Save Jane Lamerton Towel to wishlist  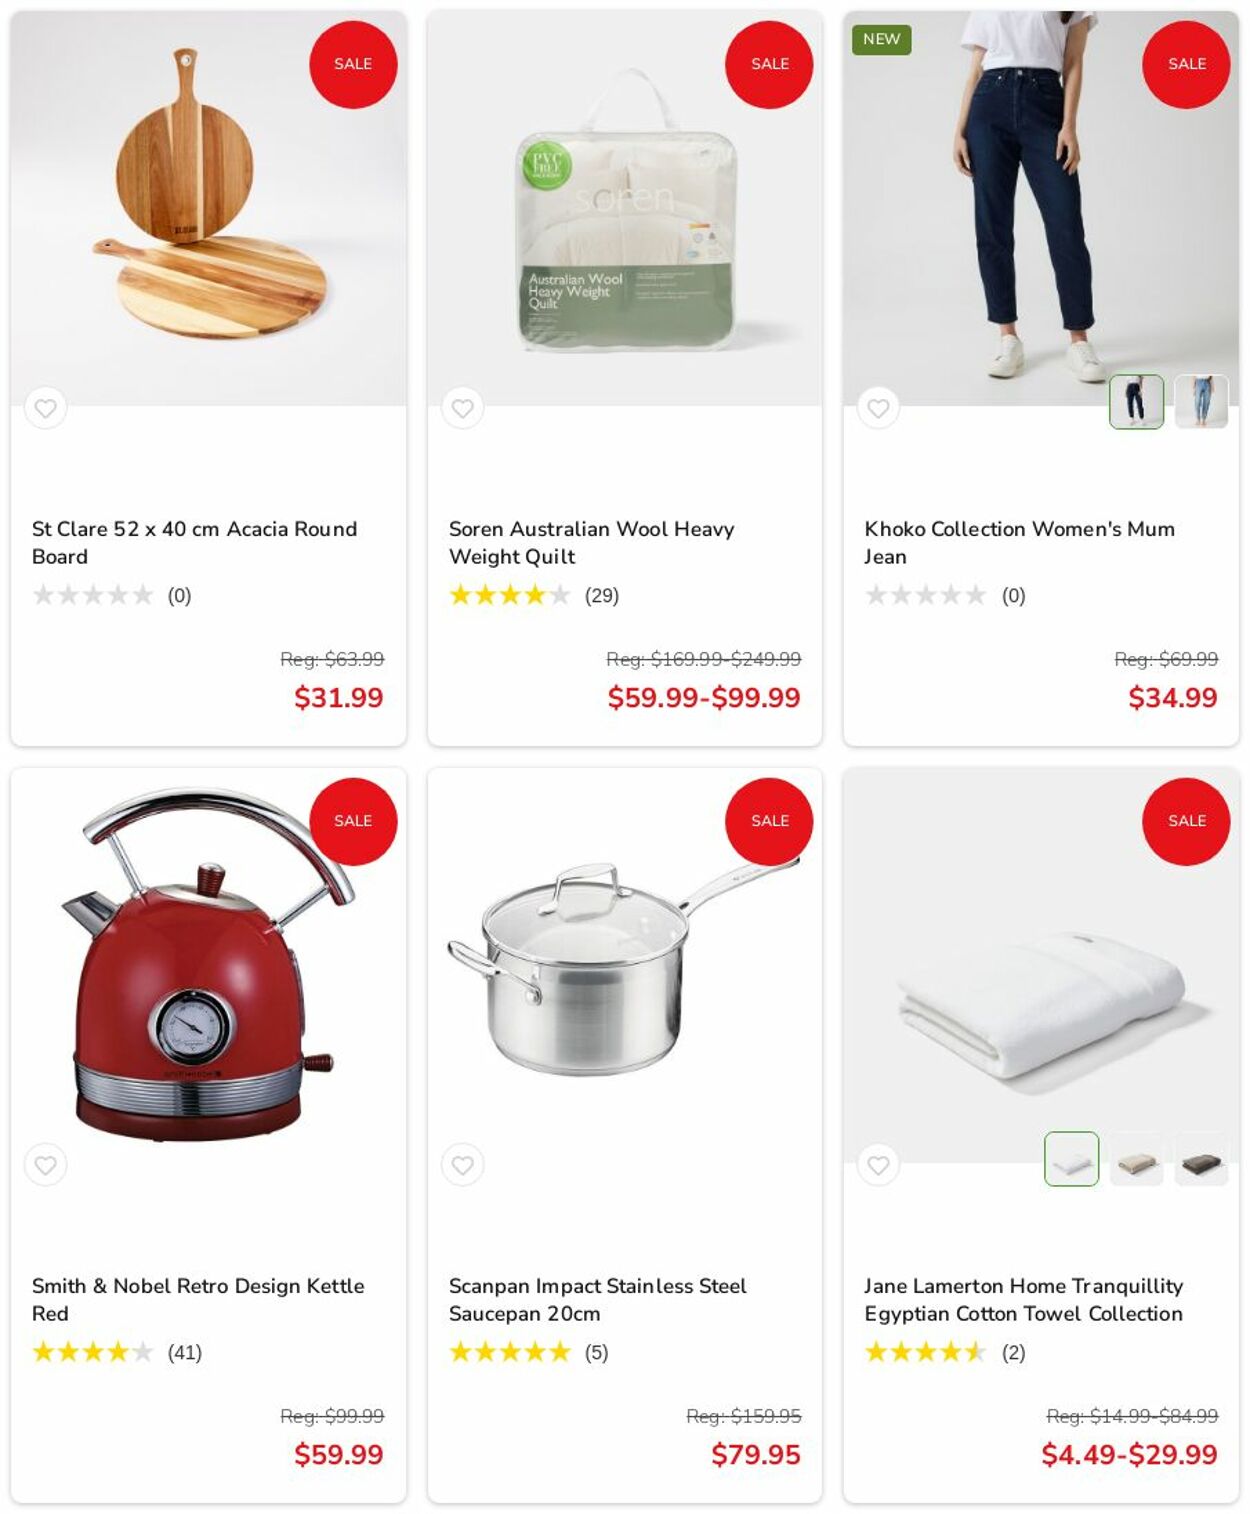click(878, 1165)
